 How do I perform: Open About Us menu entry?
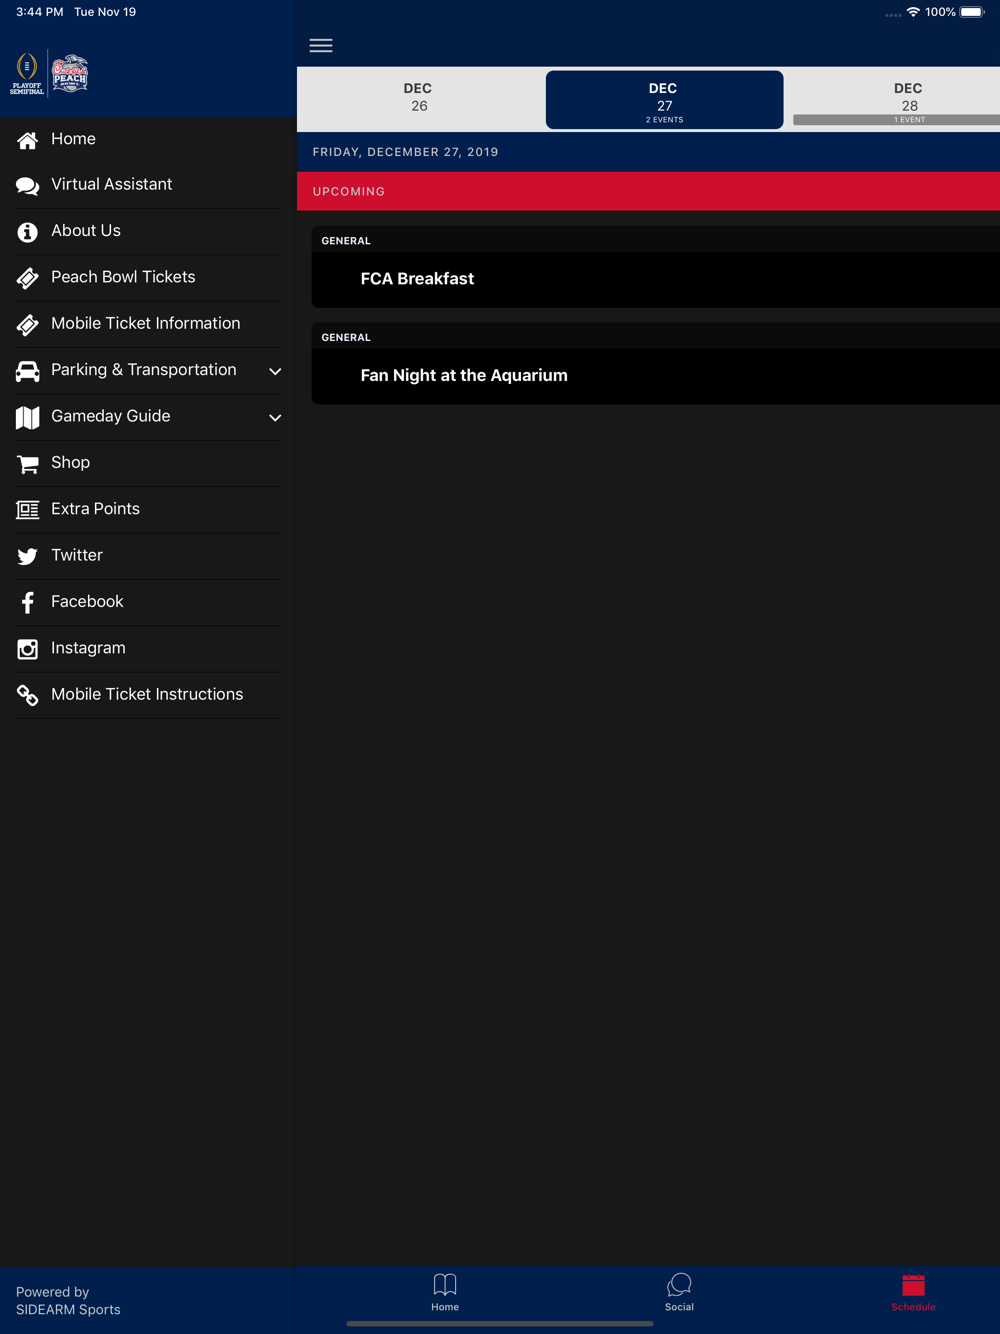pyautogui.click(x=148, y=231)
